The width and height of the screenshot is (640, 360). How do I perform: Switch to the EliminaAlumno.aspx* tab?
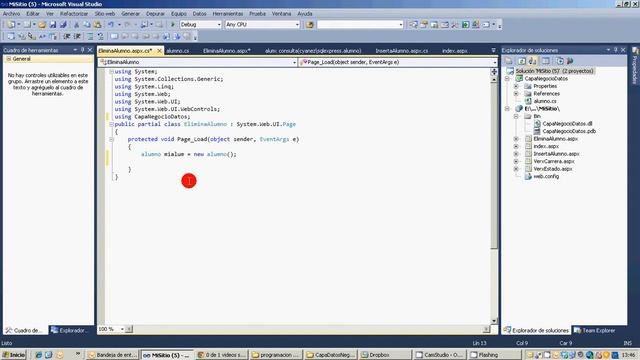pyautogui.click(x=227, y=51)
